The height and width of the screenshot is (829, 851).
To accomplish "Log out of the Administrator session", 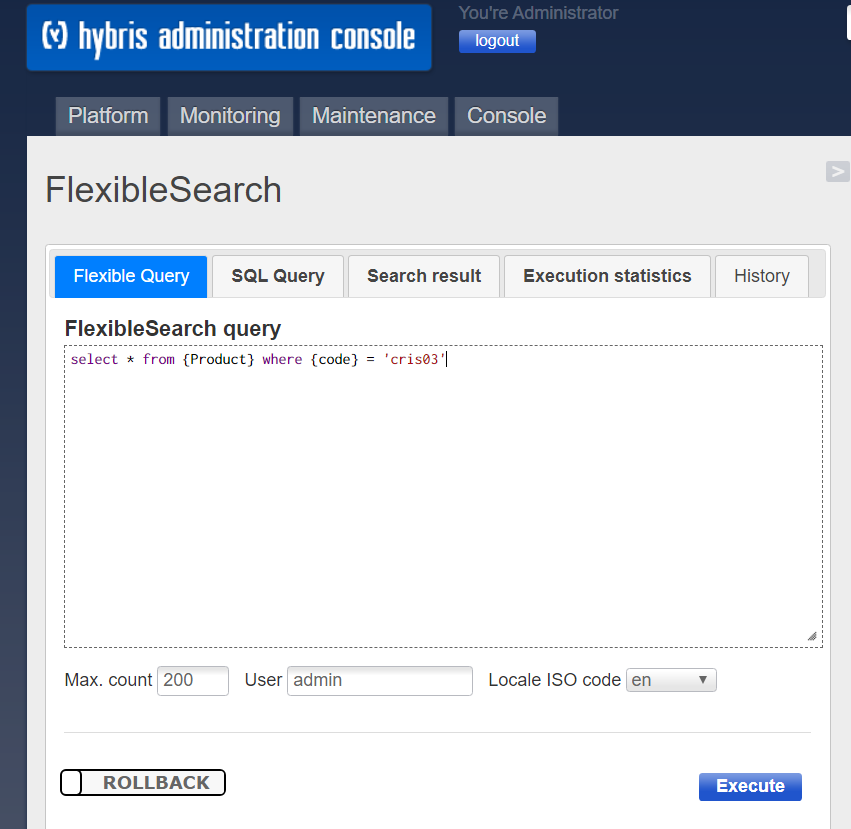I will (x=497, y=41).
